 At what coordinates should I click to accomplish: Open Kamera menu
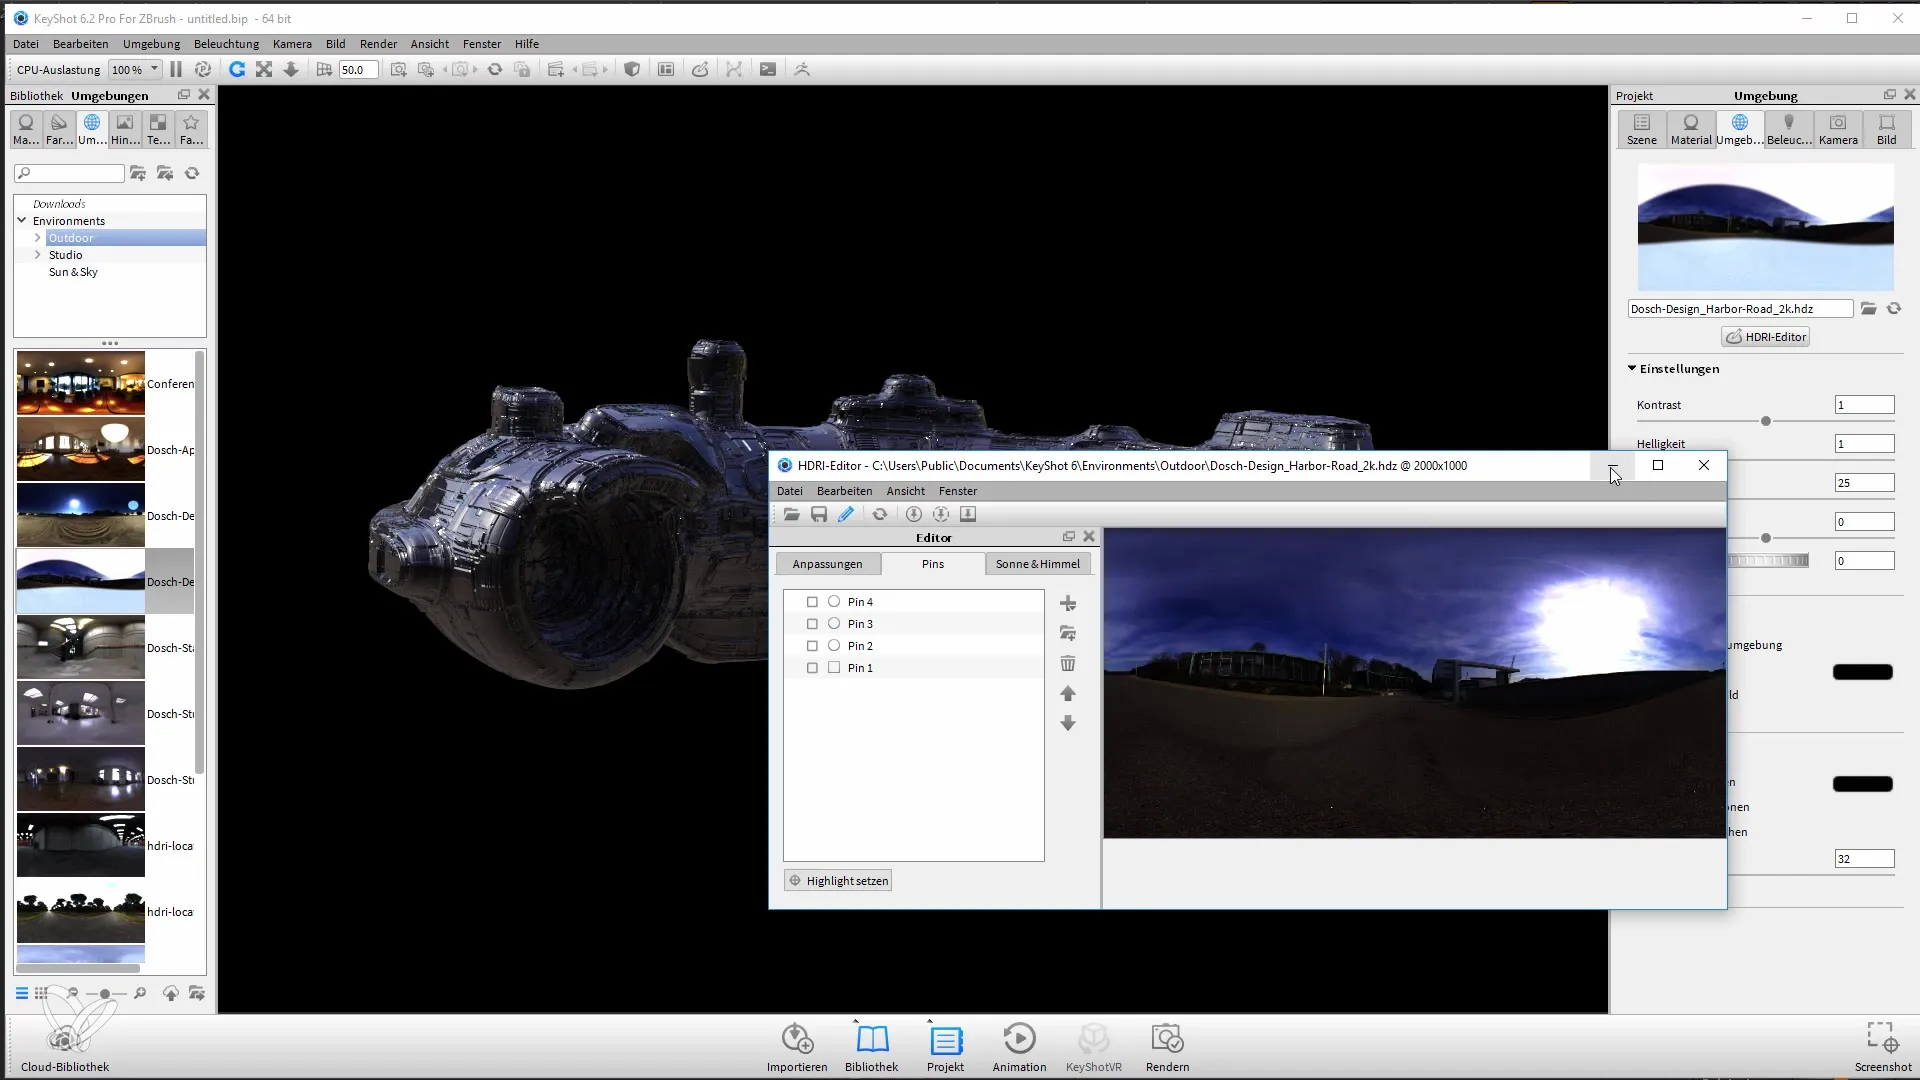pos(292,44)
